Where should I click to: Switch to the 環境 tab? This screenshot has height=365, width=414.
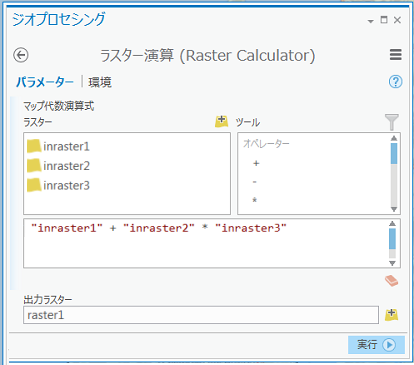click(100, 82)
